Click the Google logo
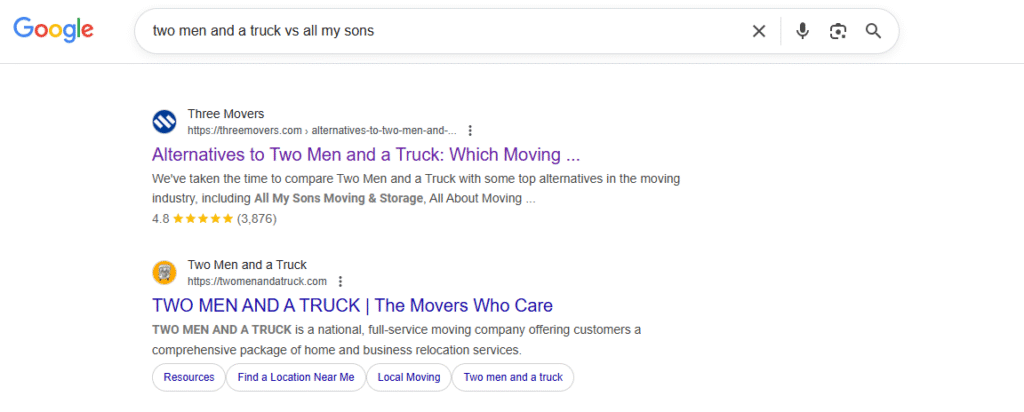This screenshot has width=1024, height=412. click(53, 30)
